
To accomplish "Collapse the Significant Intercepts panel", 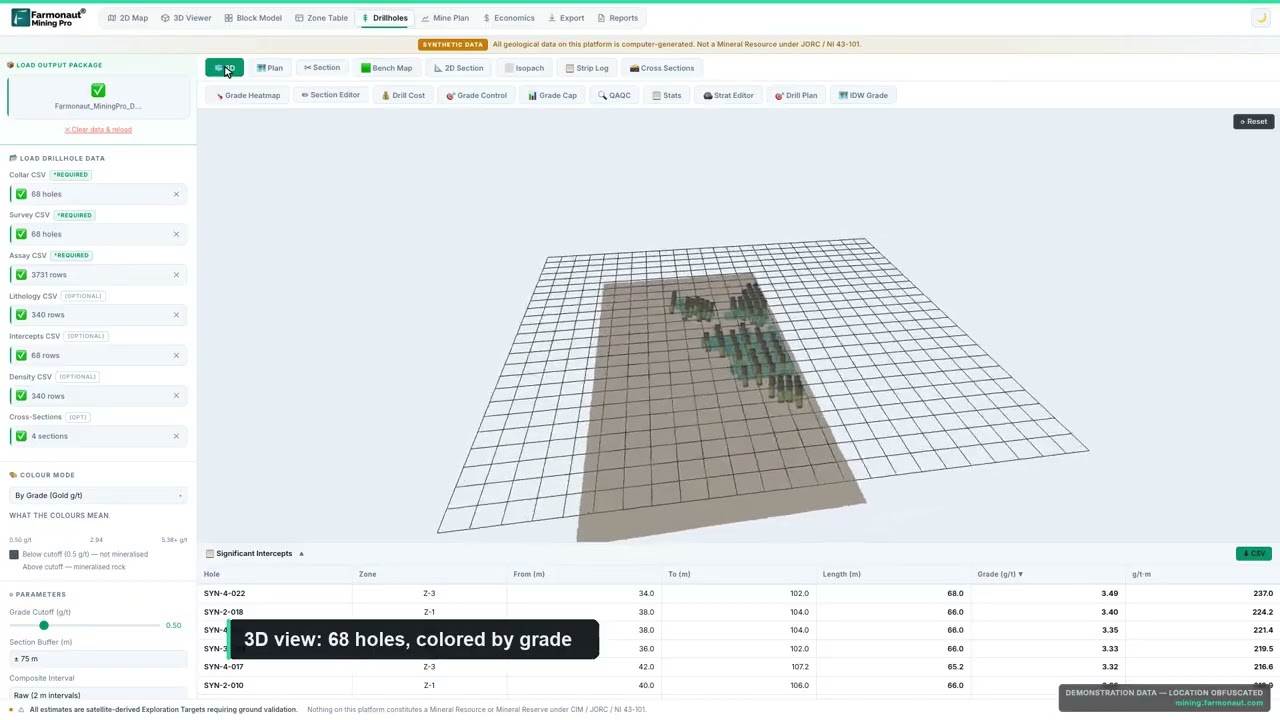I will click(x=301, y=553).
